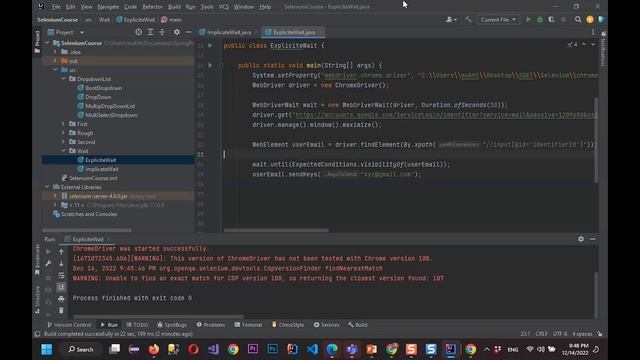This screenshot has height=360, width=640.
Task: Click 4 spaces indent setting in status bar
Action: click(x=582, y=334)
